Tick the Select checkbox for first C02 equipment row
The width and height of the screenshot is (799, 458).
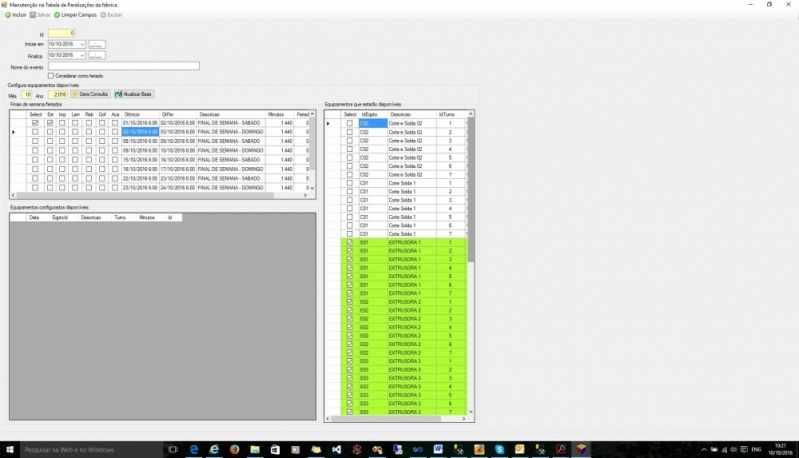(349, 123)
